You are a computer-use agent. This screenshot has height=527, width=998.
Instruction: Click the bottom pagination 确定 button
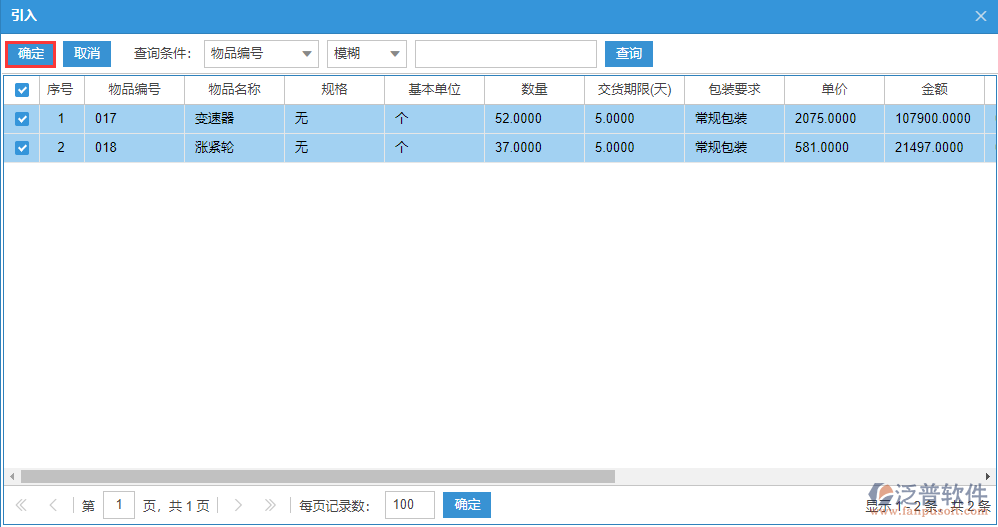coord(467,505)
